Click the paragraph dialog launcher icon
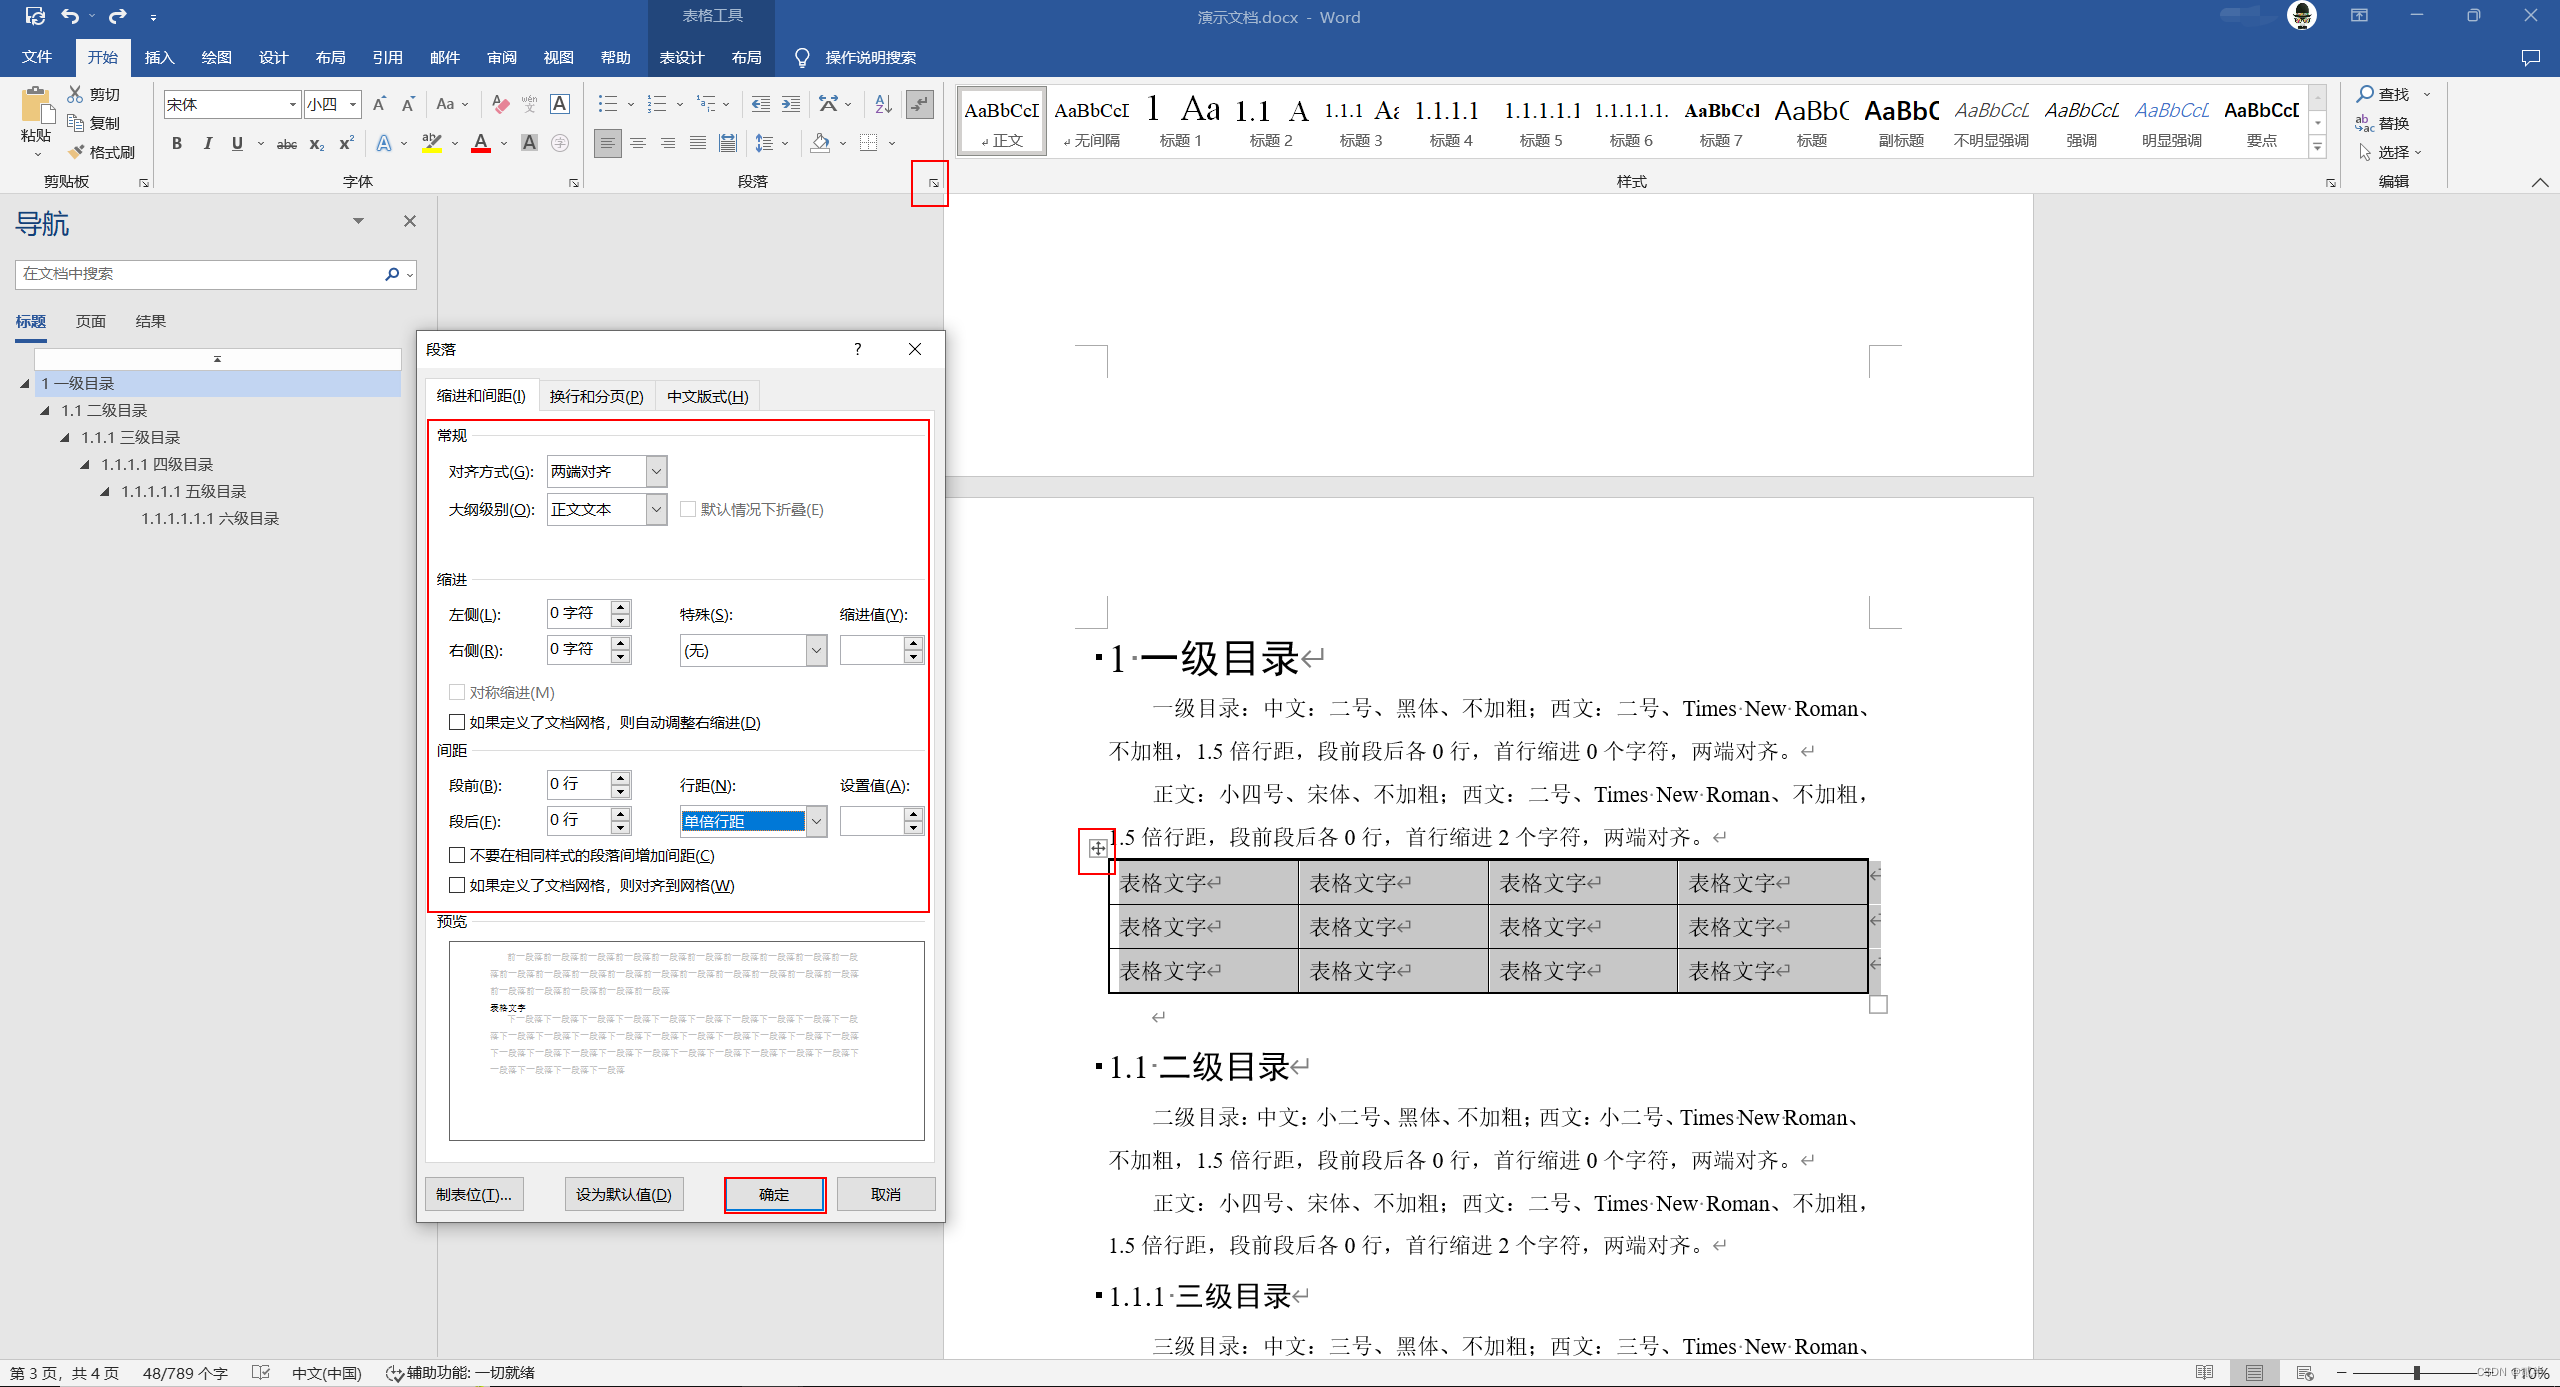The width and height of the screenshot is (2560, 1387). pyautogui.click(x=933, y=183)
